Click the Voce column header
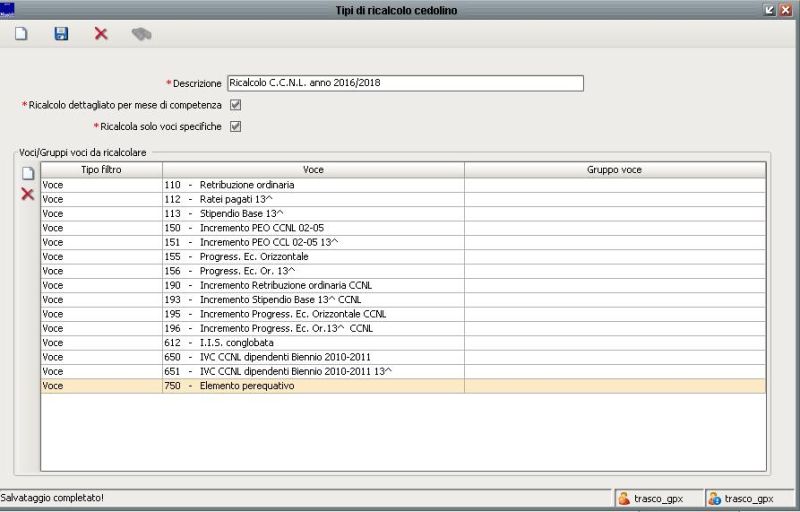This screenshot has height=512, width=800. point(313,170)
